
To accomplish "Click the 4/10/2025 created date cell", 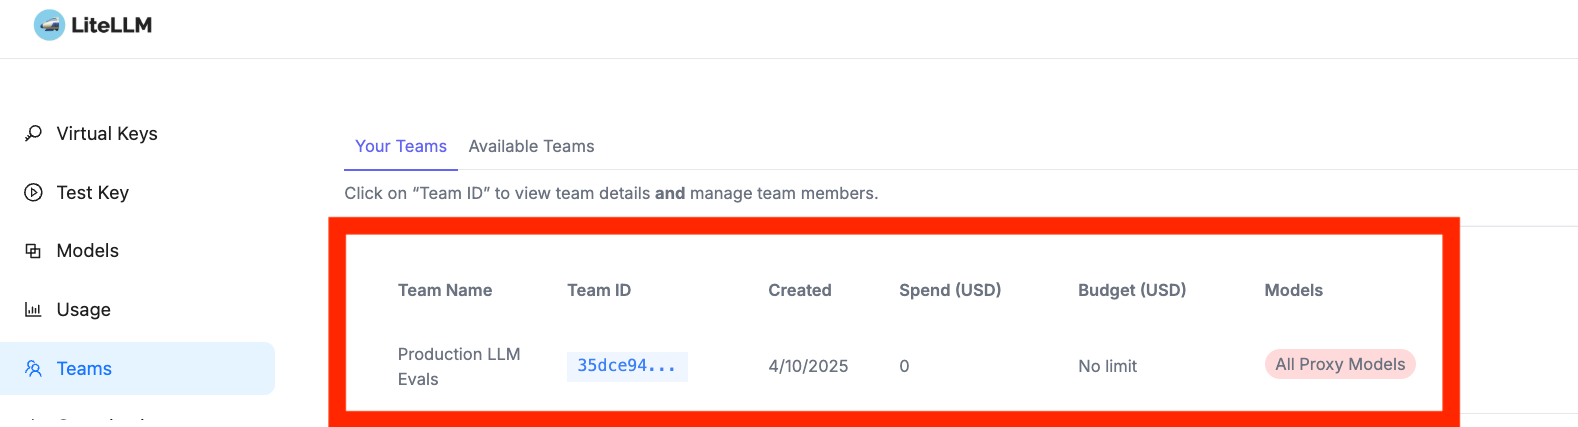I will (x=808, y=366).
